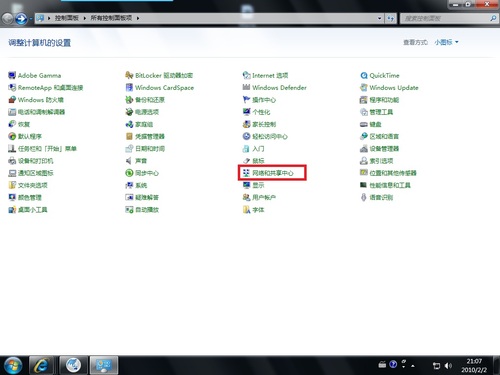This screenshot has width=500, height=375.
Task: Open 管理工具
Action: coord(376,112)
